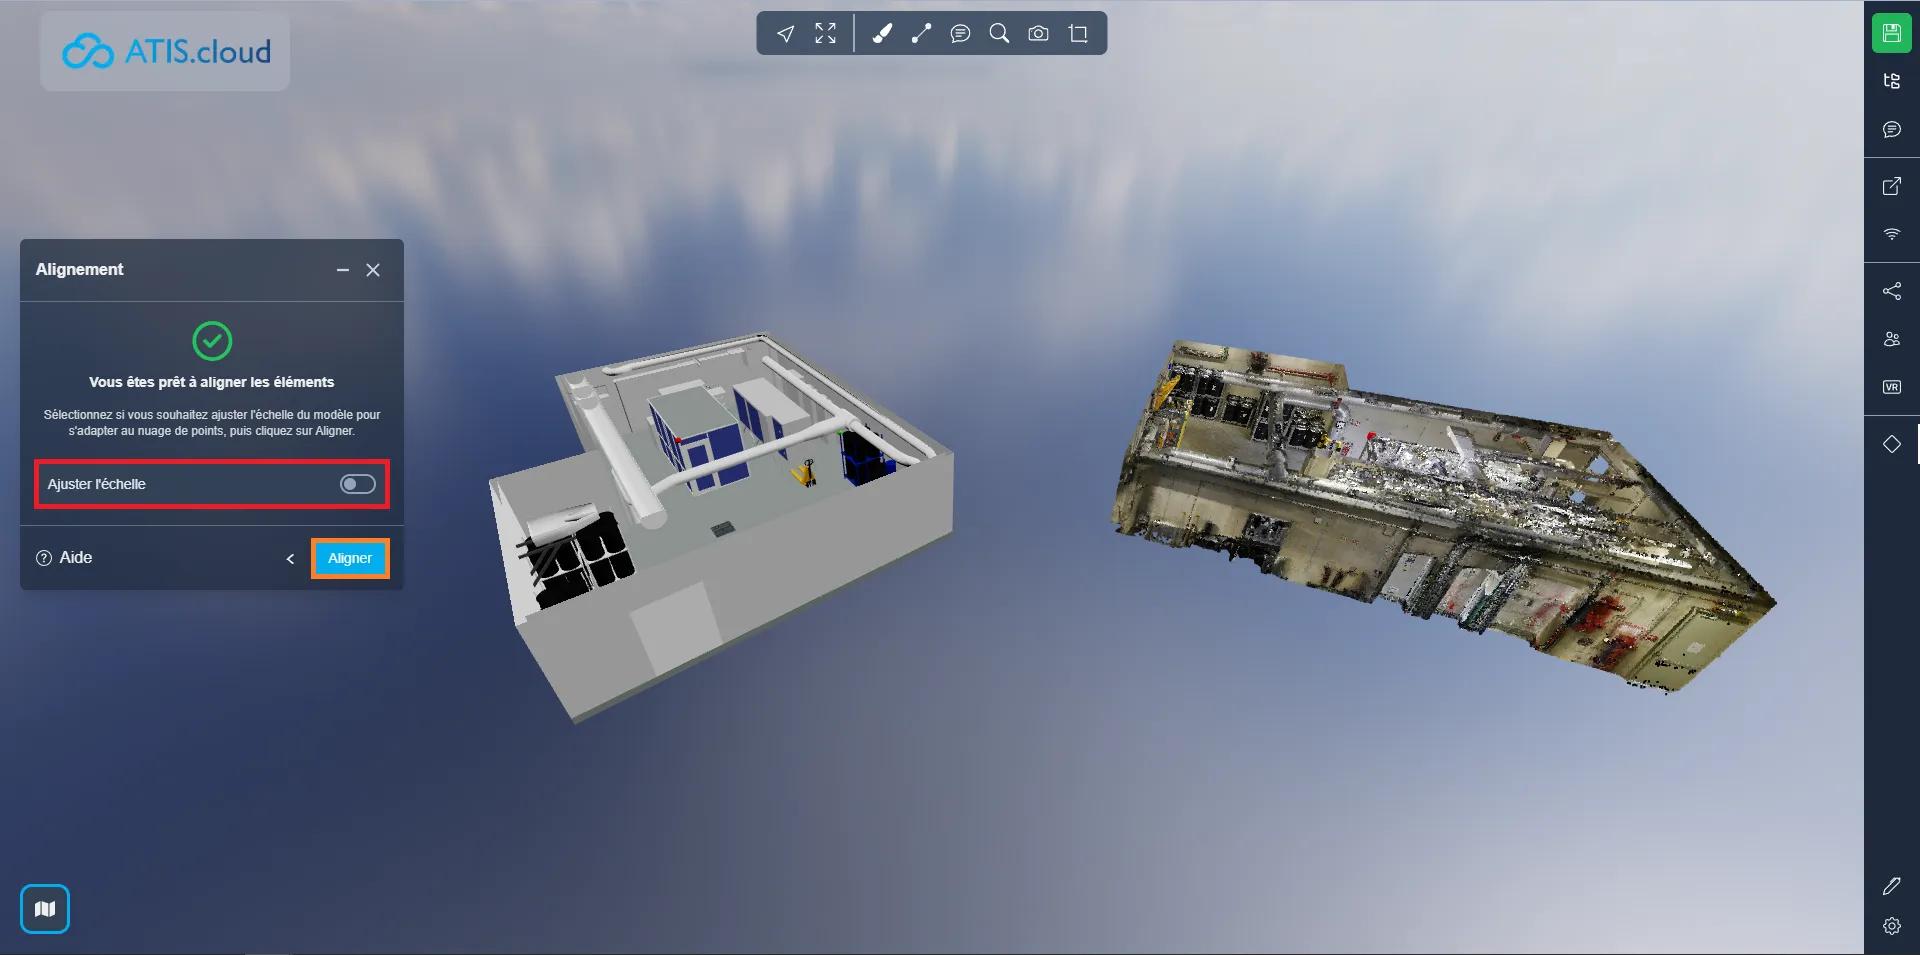Image resolution: width=1920 pixels, height=955 pixels.
Task: Click the ATIS.cloud logo
Action: pos(166,51)
